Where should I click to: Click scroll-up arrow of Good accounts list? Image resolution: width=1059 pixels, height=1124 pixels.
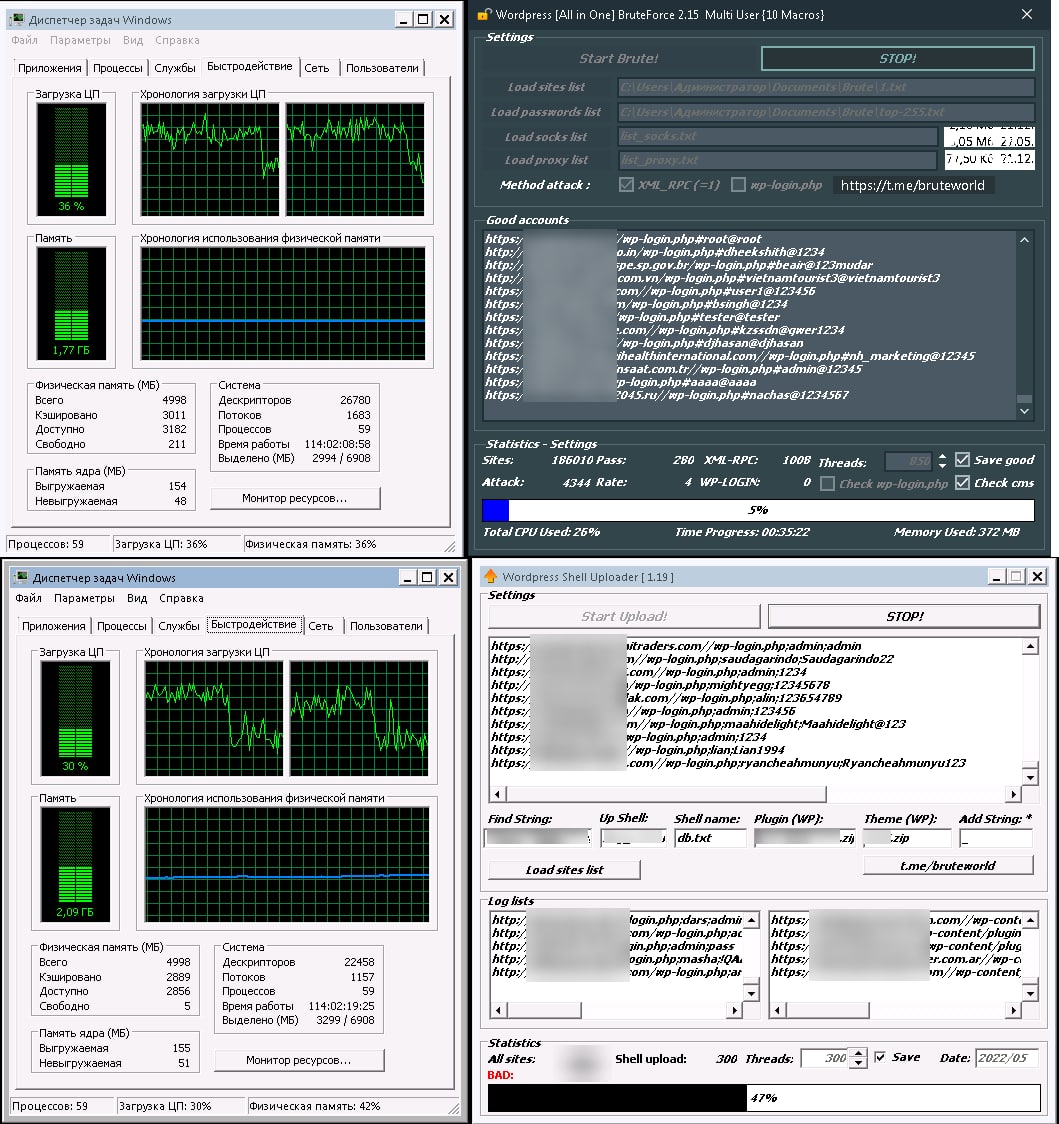pyautogui.click(x=1025, y=240)
